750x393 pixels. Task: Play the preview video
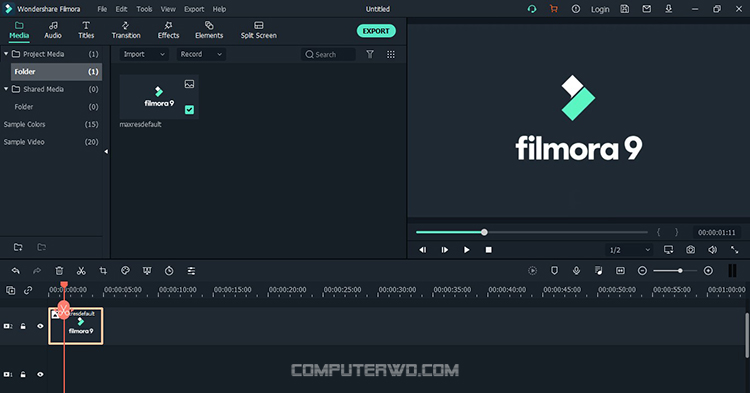coord(466,250)
